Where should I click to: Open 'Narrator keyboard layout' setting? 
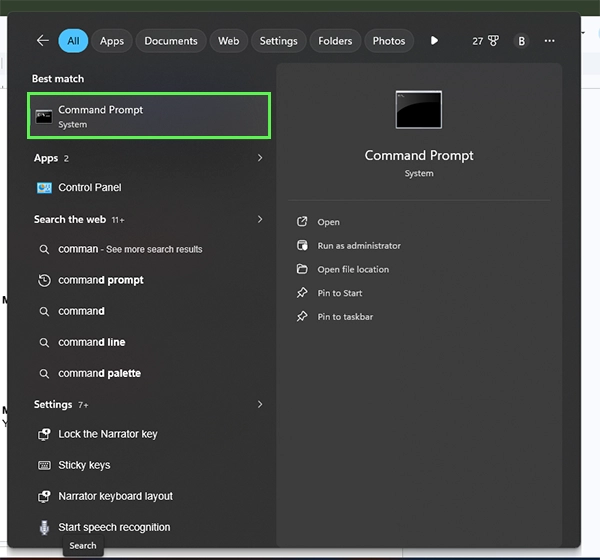tap(149, 496)
